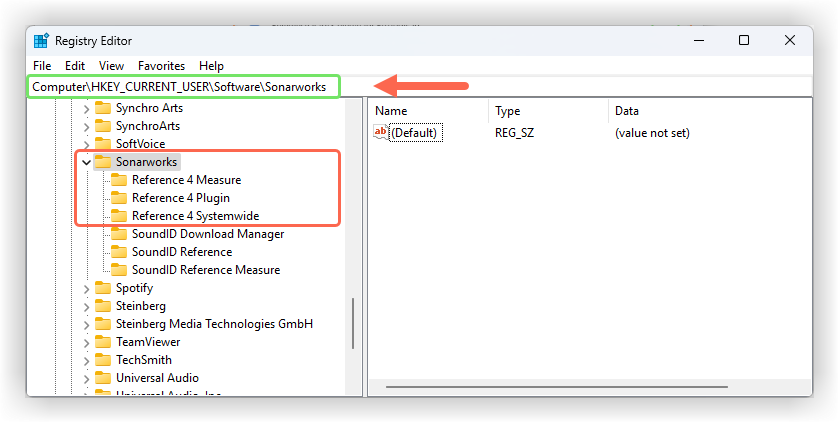This screenshot has width=839, height=423.
Task: Click the REG_SZ type cell
Action: [514, 133]
